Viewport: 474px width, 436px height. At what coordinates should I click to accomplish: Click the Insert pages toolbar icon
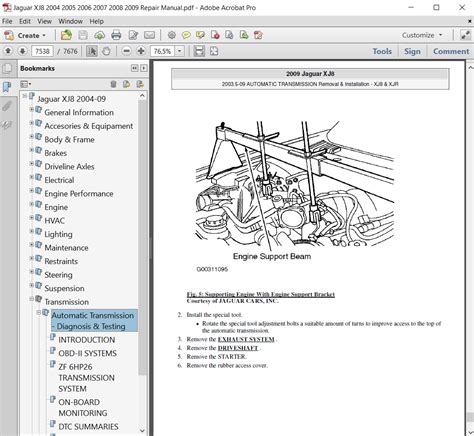244,35
